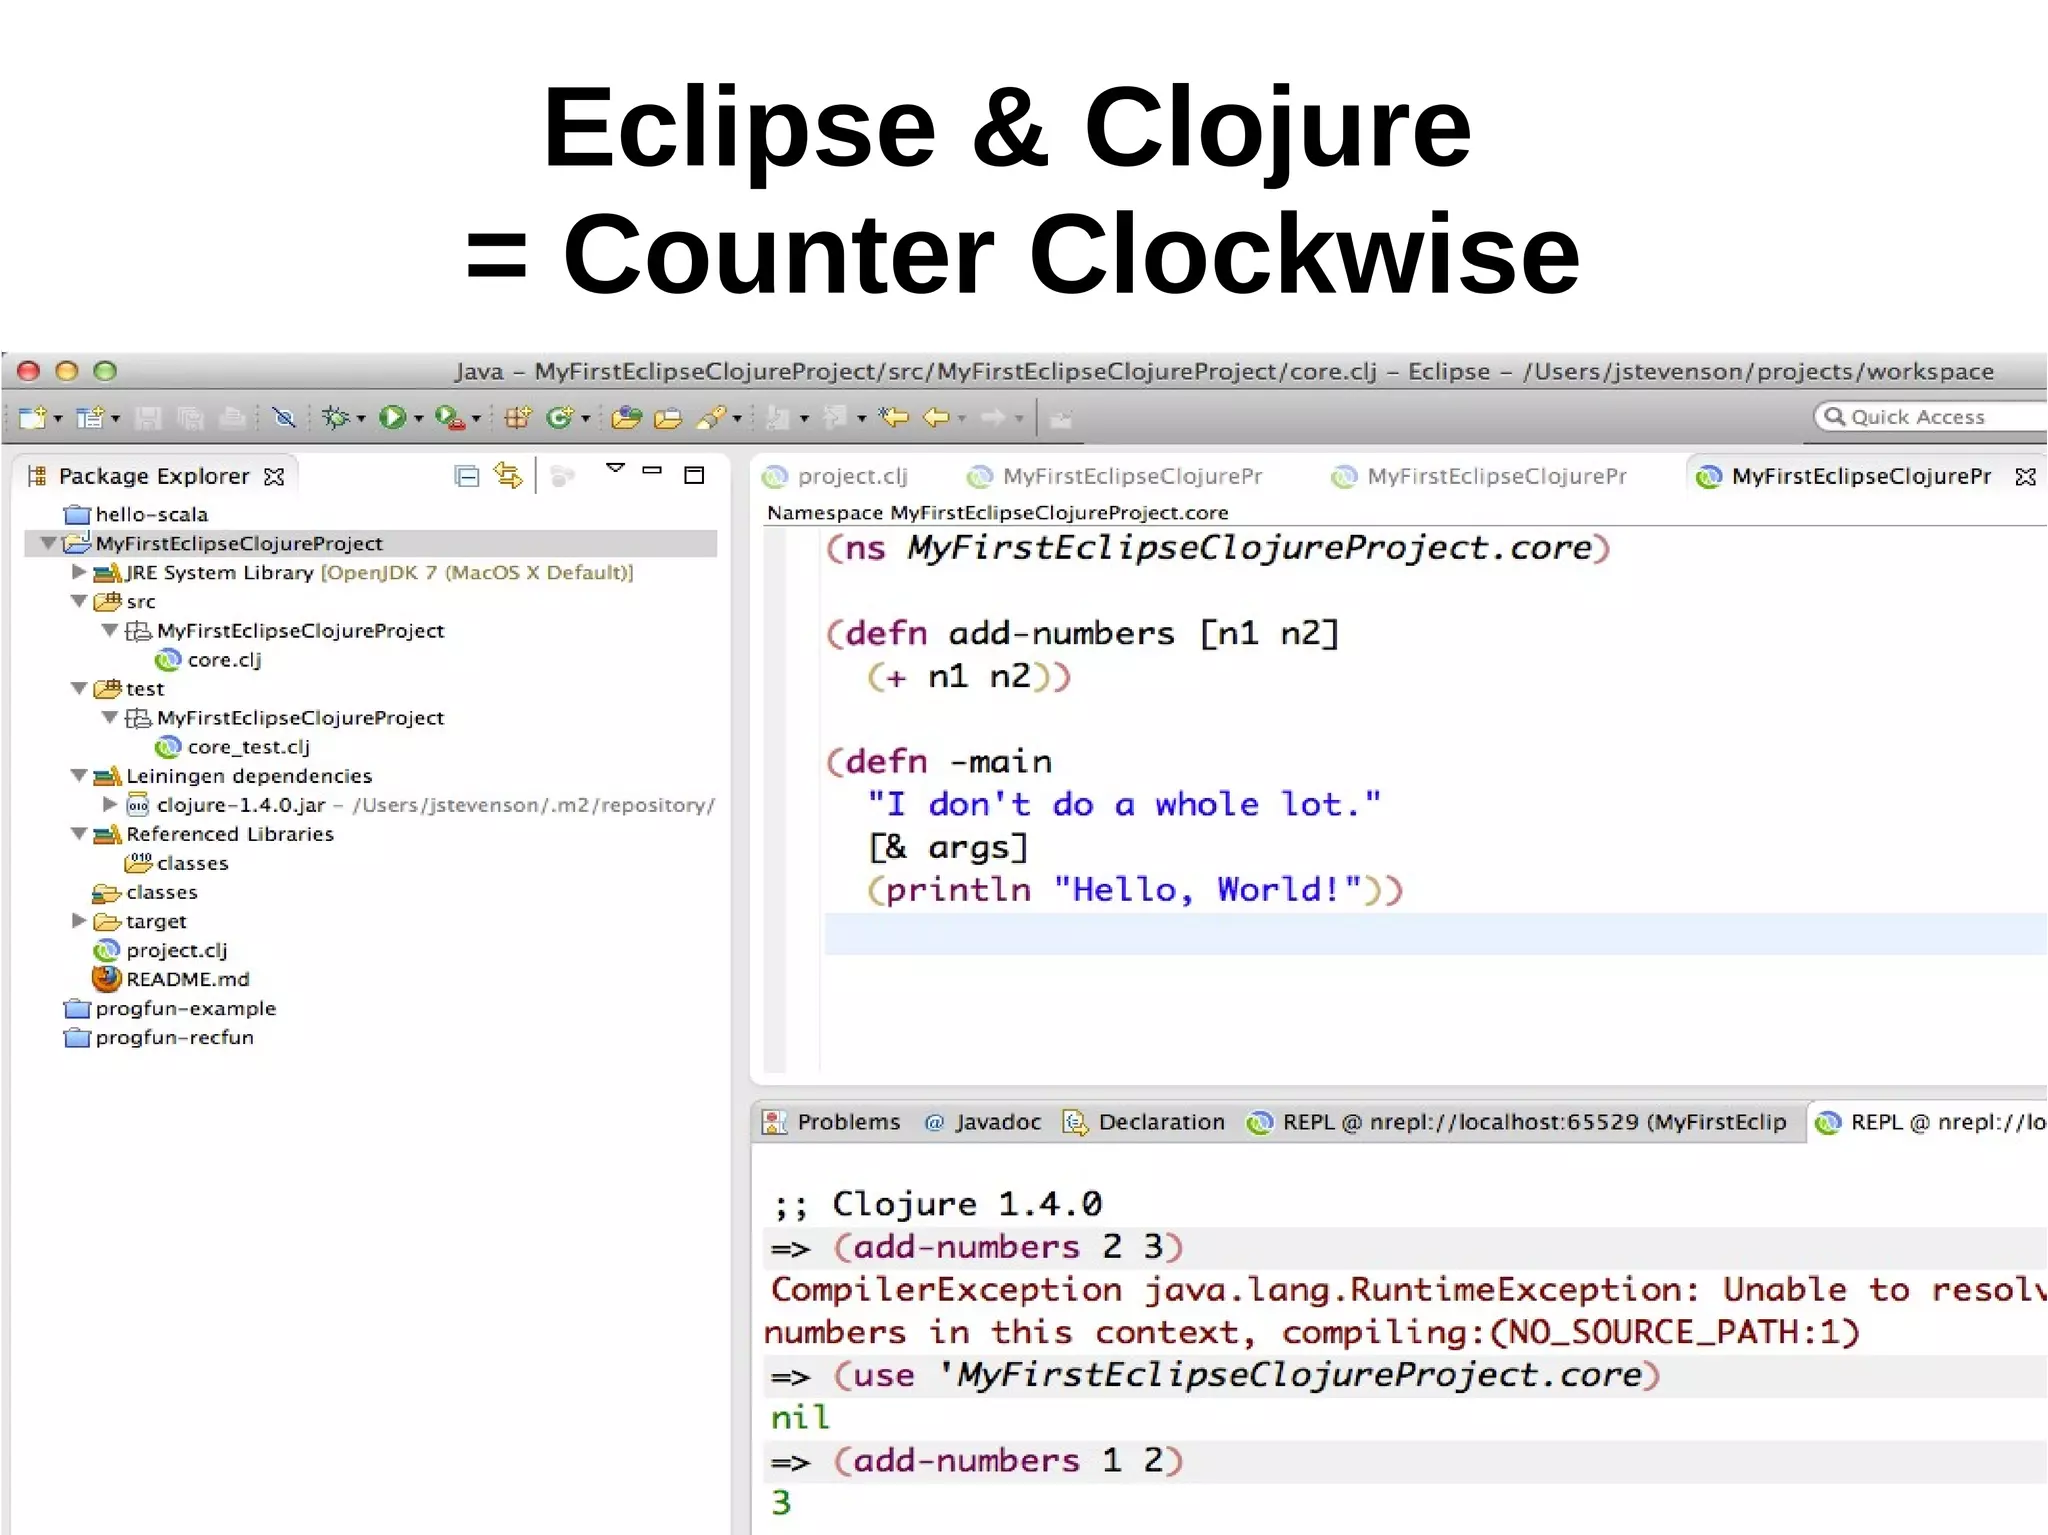Image resolution: width=2048 pixels, height=1535 pixels.
Task: Switch to REPL localhost:65529 tab
Action: click(x=1516, y=1122)
